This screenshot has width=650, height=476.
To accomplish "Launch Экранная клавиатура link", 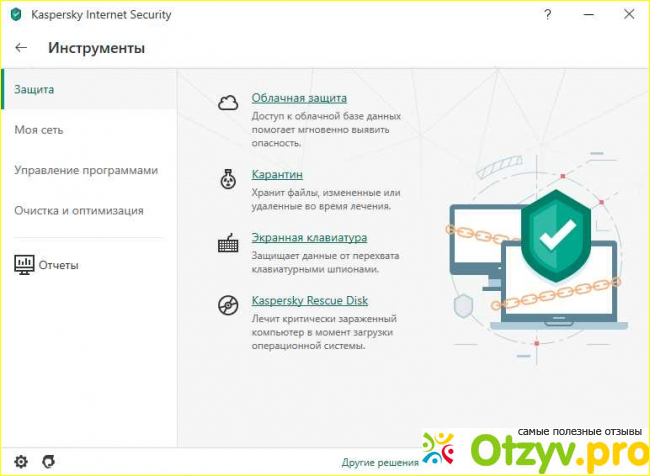I will pos(309,237).
